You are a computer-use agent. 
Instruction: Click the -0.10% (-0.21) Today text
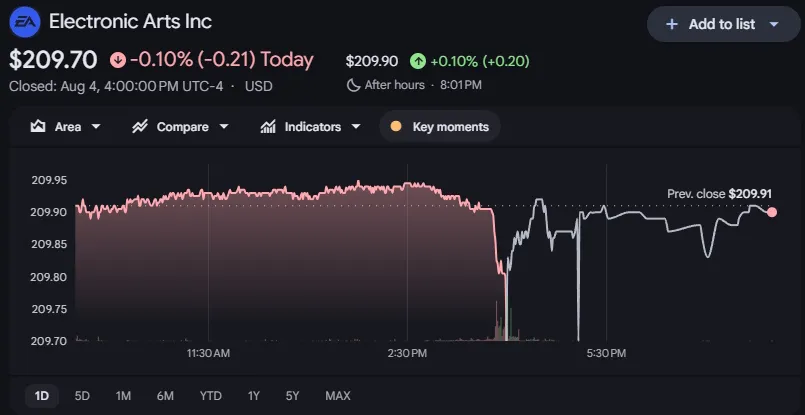pyautogui.click(x=222, y=60)
